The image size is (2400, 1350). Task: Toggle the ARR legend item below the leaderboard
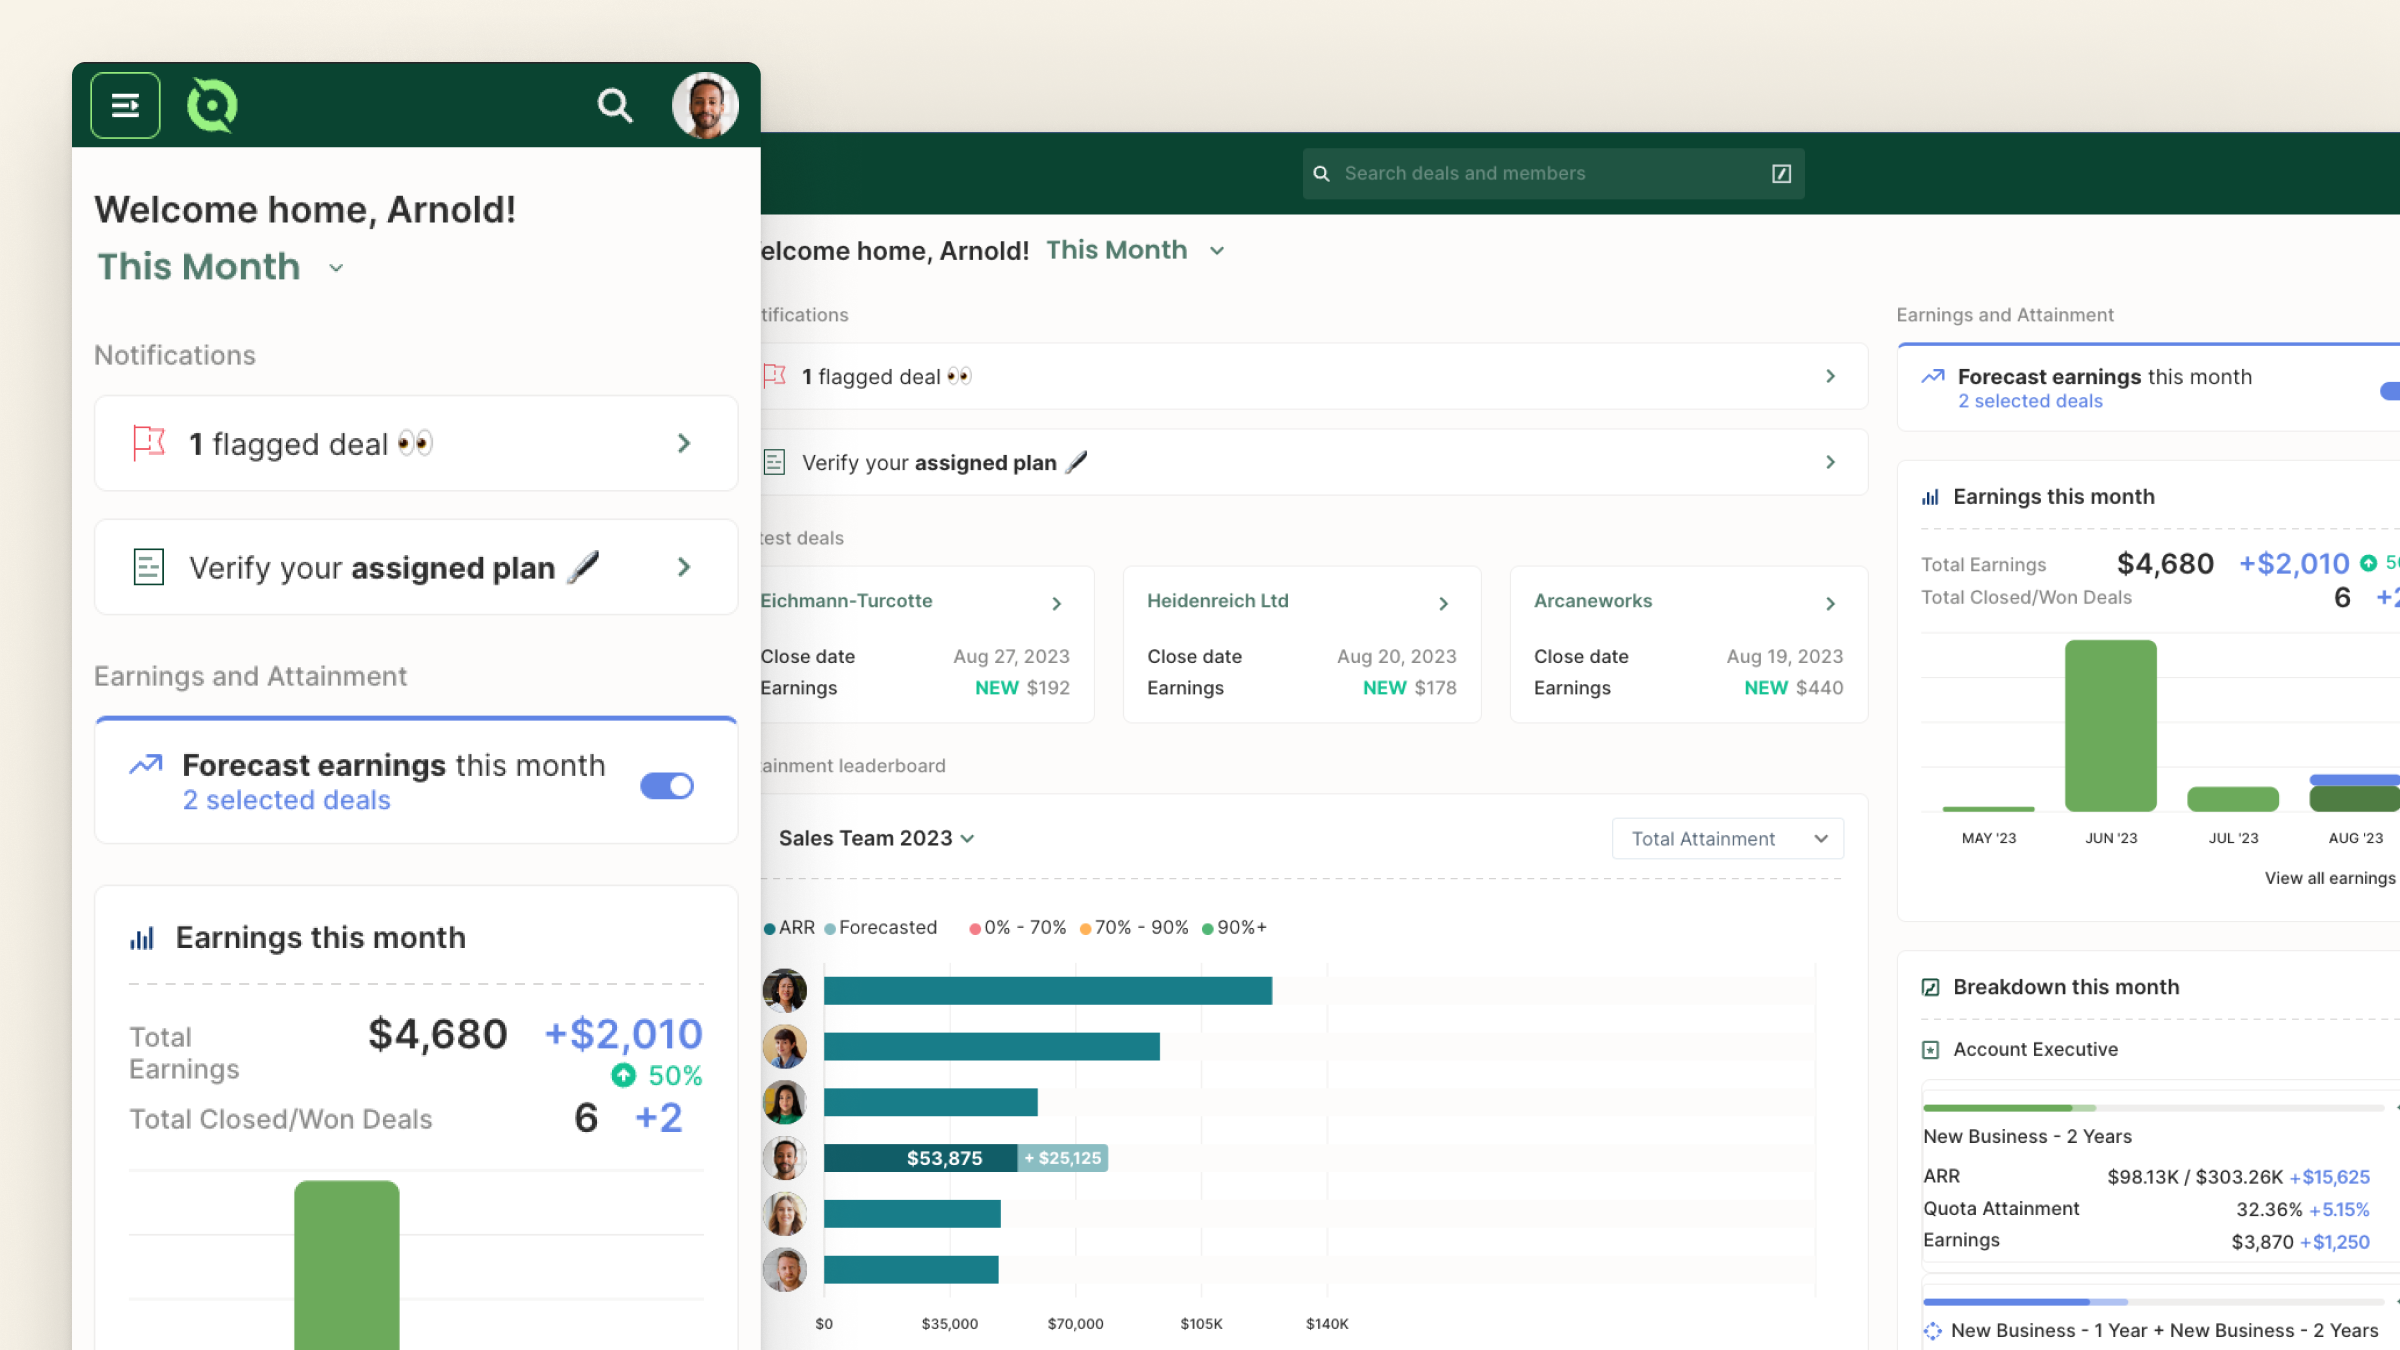(x=789, y=927)
